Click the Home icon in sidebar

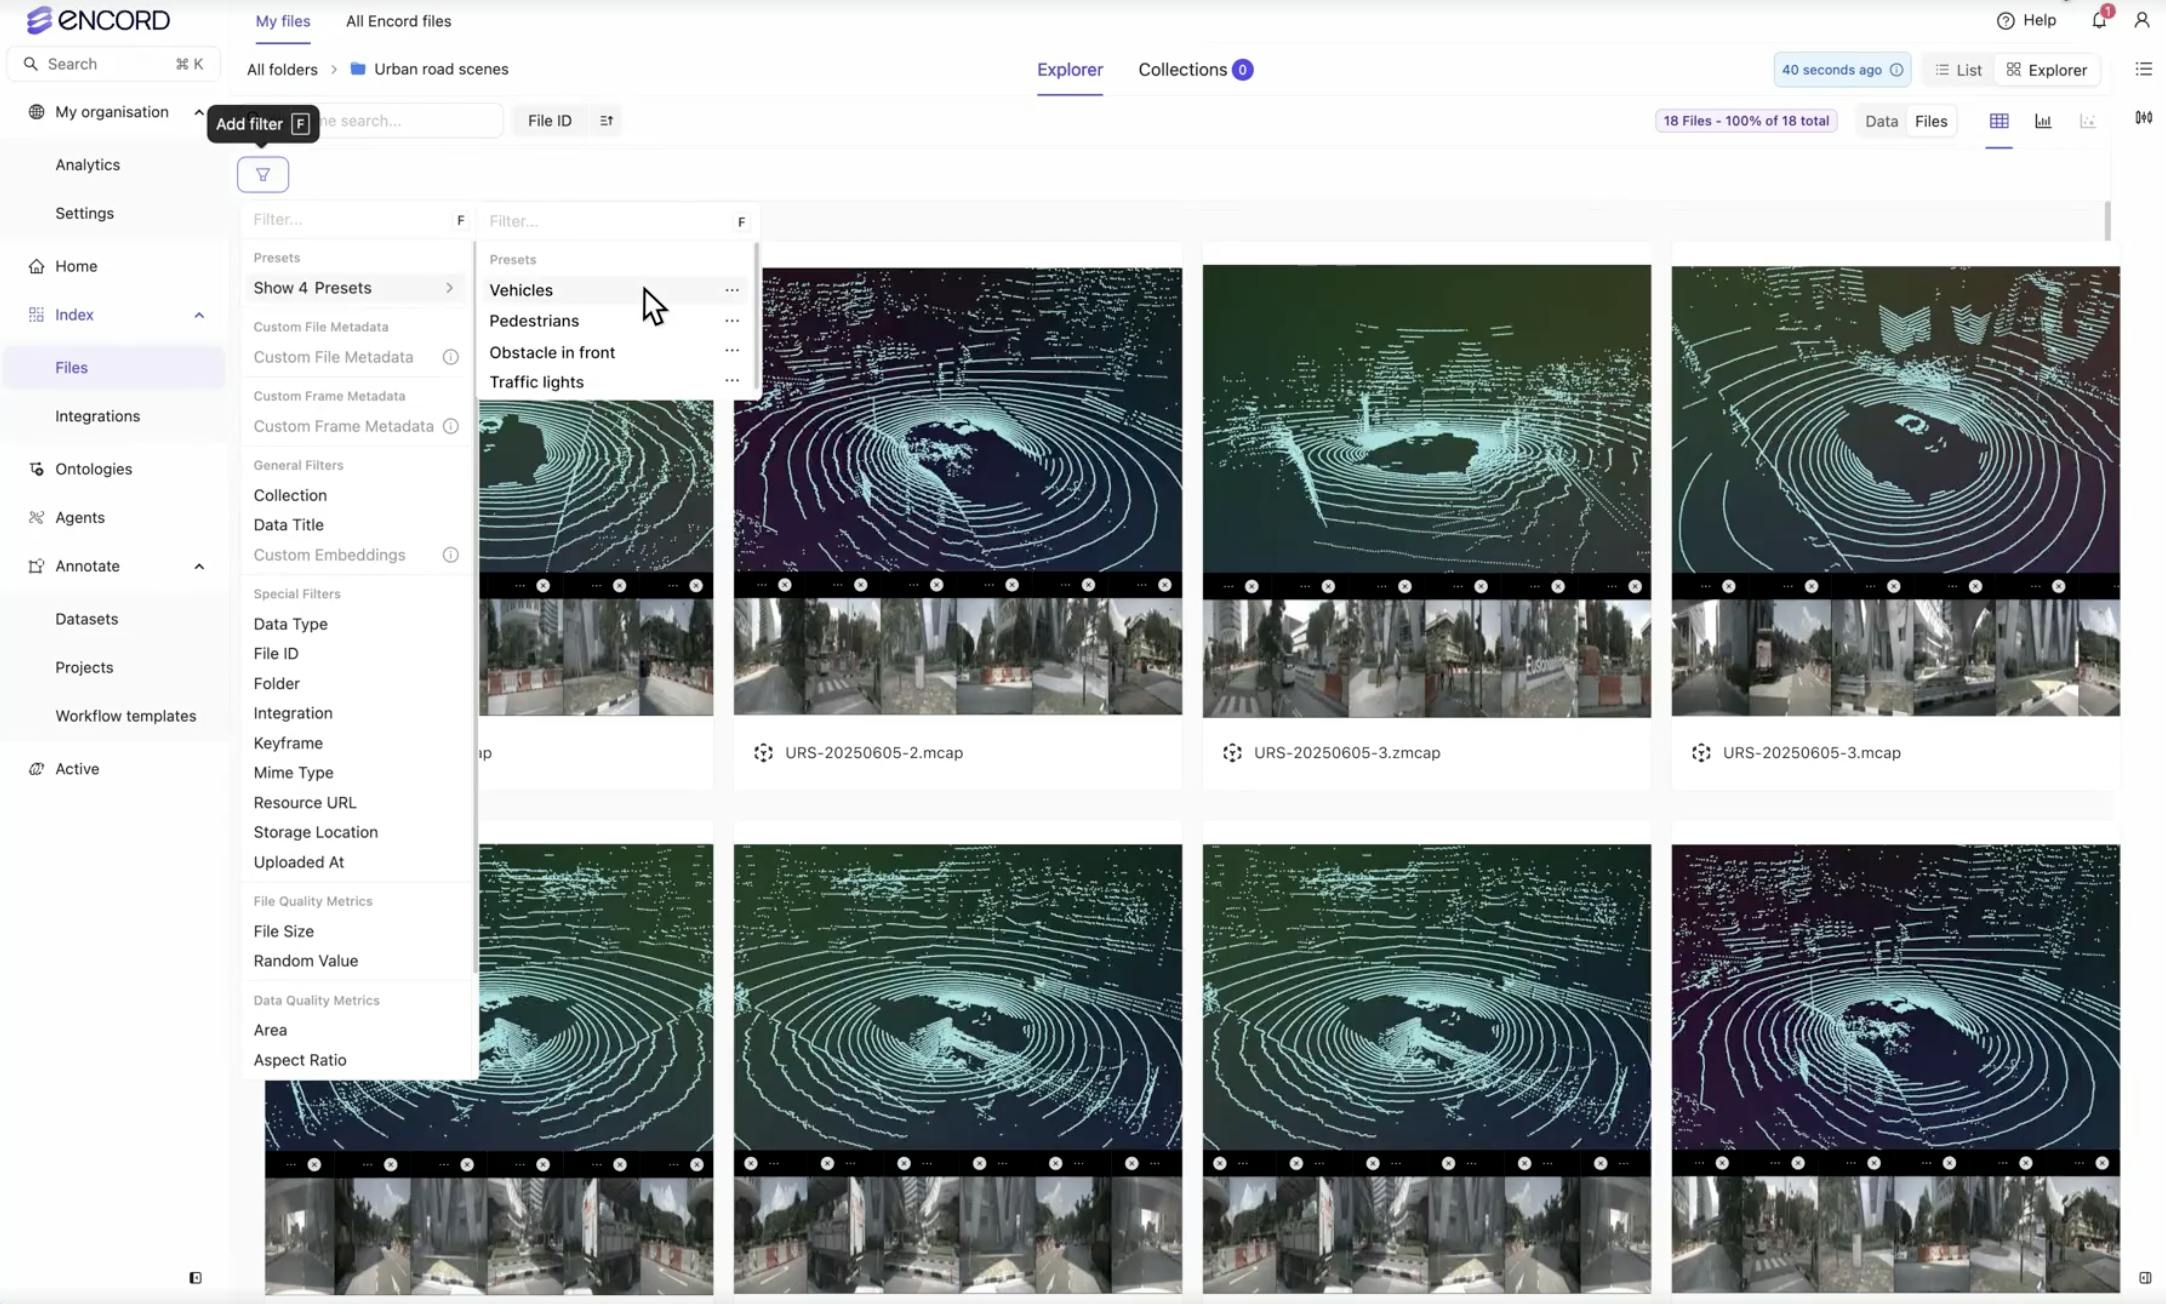pyautogui.click(x=36, y=266)
